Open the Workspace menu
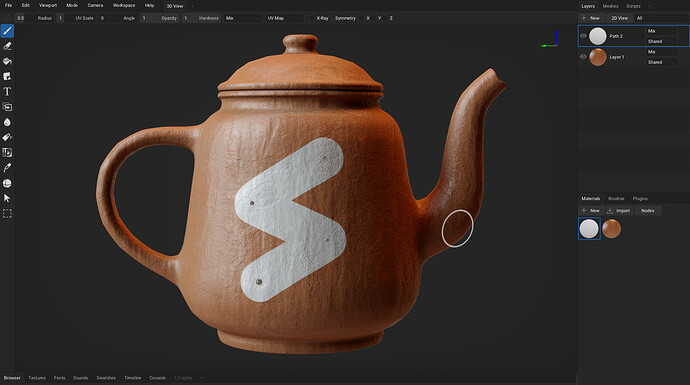This screenshot has width=690, height=385. pos(124,5)
